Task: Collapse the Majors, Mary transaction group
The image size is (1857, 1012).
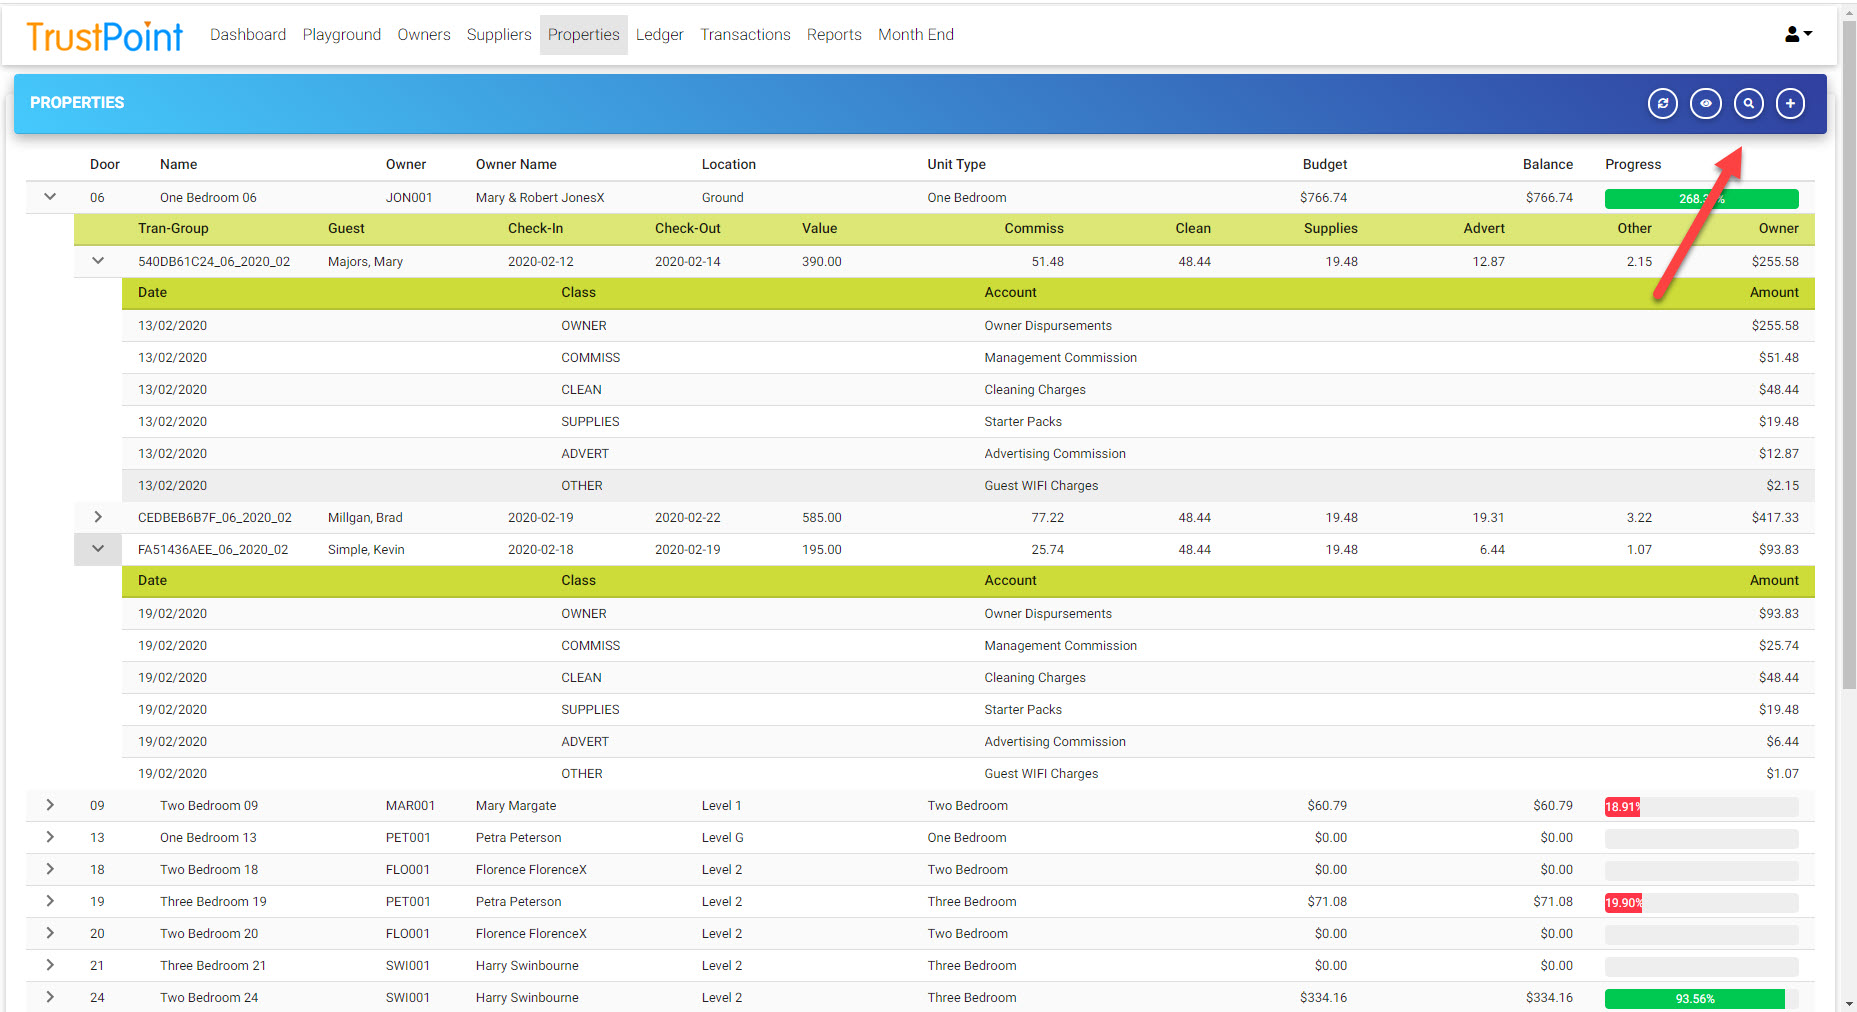Action: pyautogui.click(x=98, y=261)
